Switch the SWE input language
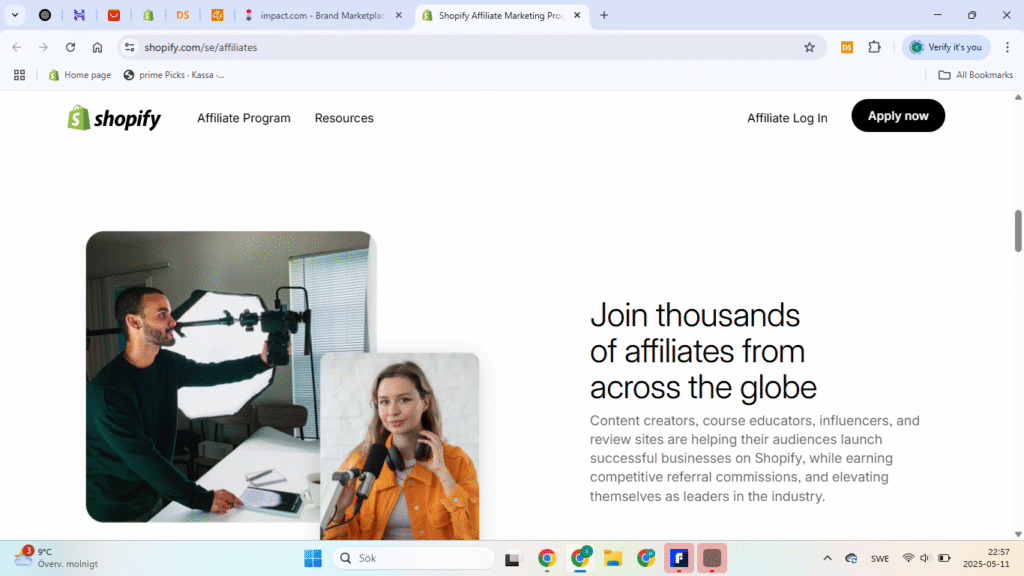1024x576 pixels. coord(880,558)
